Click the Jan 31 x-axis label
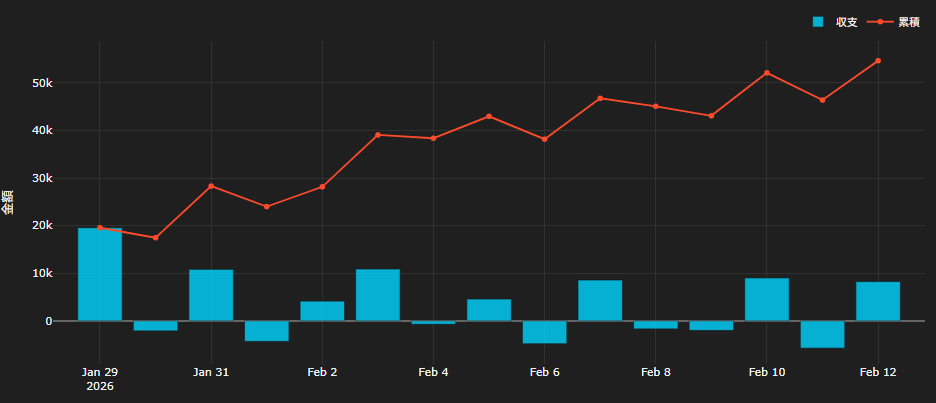 pos(211,373)
